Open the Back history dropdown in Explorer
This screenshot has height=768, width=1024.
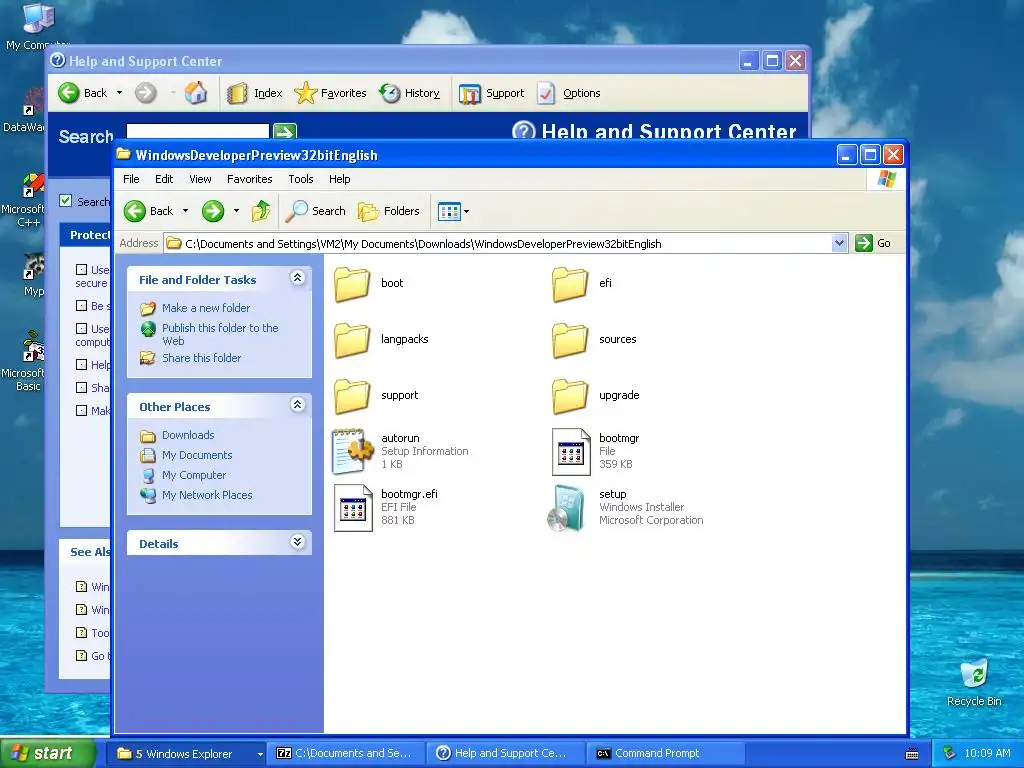click(185, 211)
